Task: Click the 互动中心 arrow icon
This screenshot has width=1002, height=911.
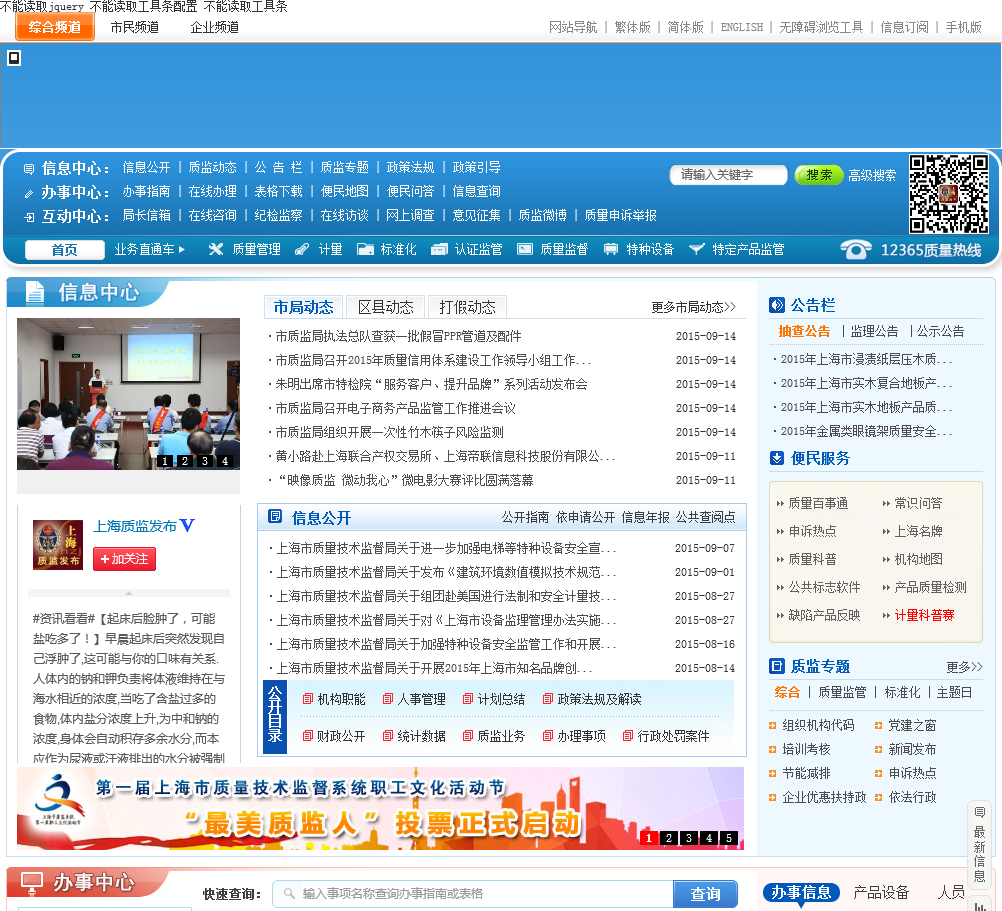Action: (x=29, y=217)
